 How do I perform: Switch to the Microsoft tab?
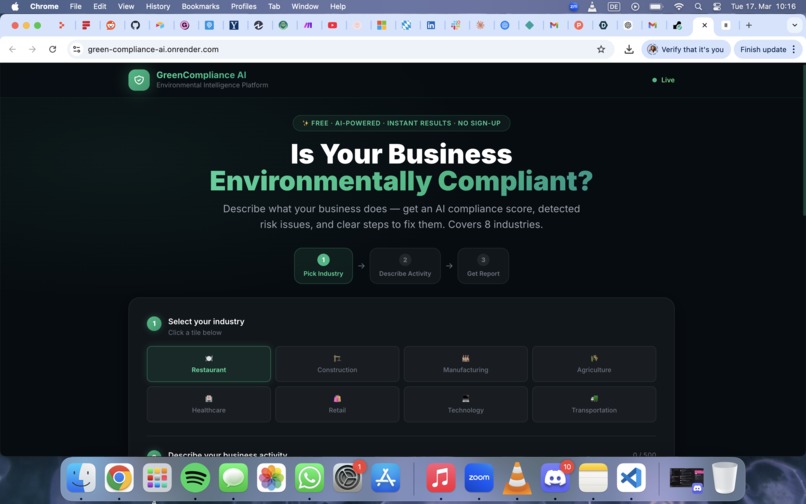[x=381, y=25]
